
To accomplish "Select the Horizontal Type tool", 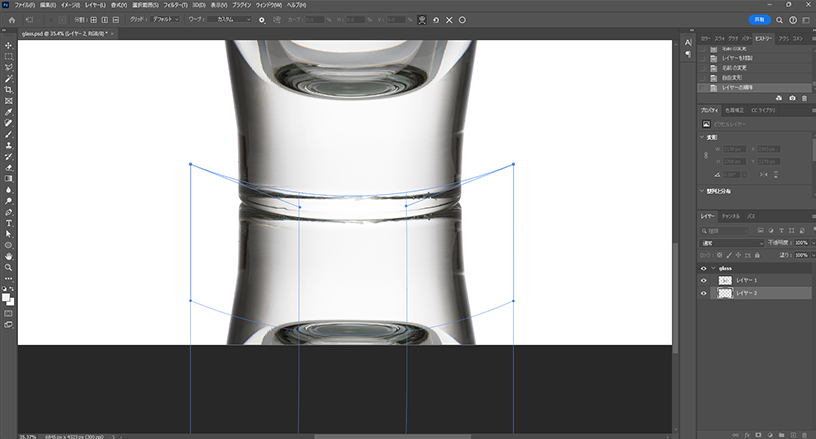I will (x=8, y=223).
